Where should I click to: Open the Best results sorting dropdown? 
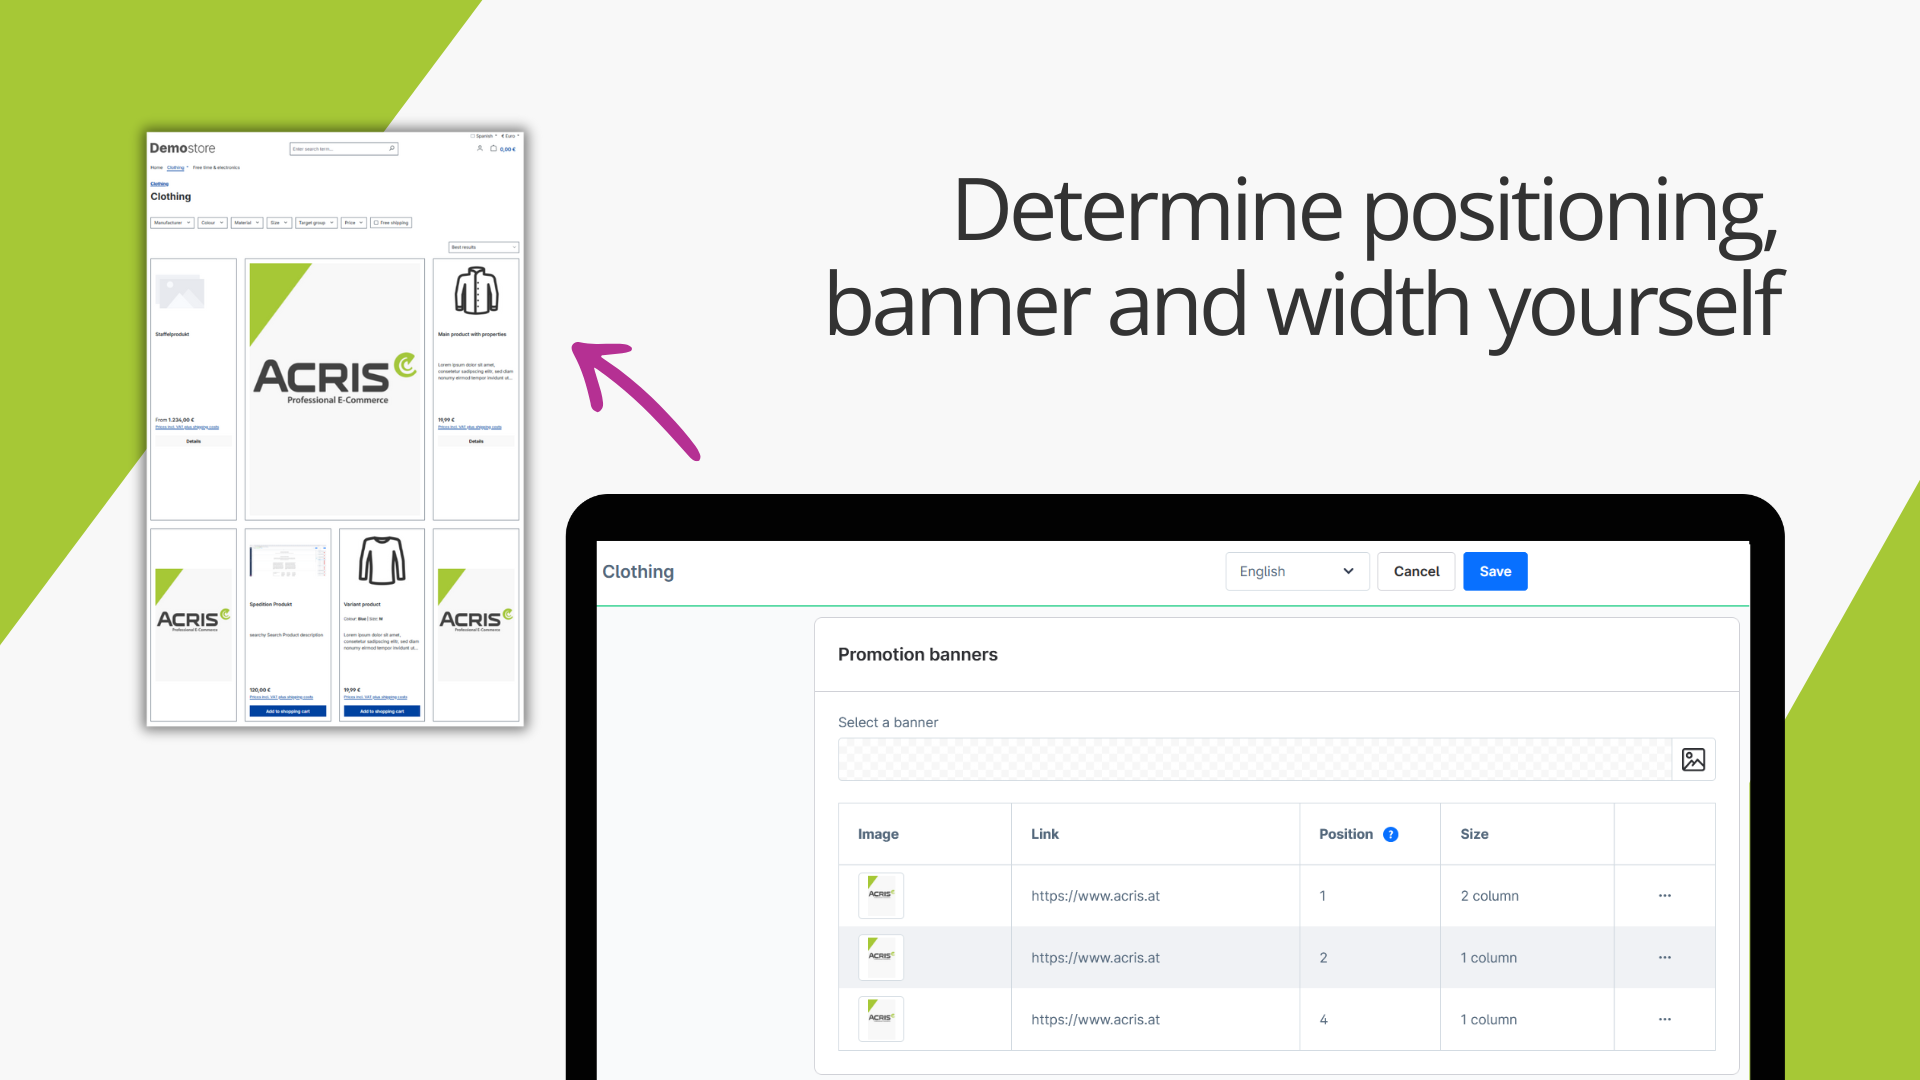click(x=484, y=247)
